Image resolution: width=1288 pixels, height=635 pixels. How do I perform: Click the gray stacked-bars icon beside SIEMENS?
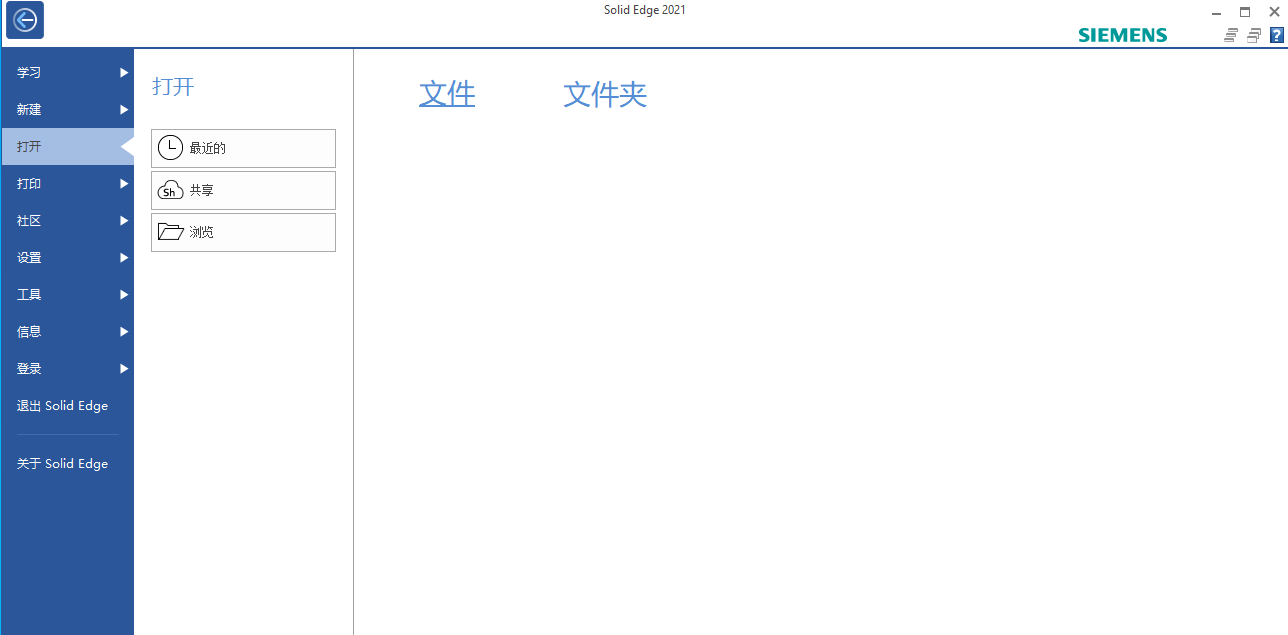point(1232,35)
